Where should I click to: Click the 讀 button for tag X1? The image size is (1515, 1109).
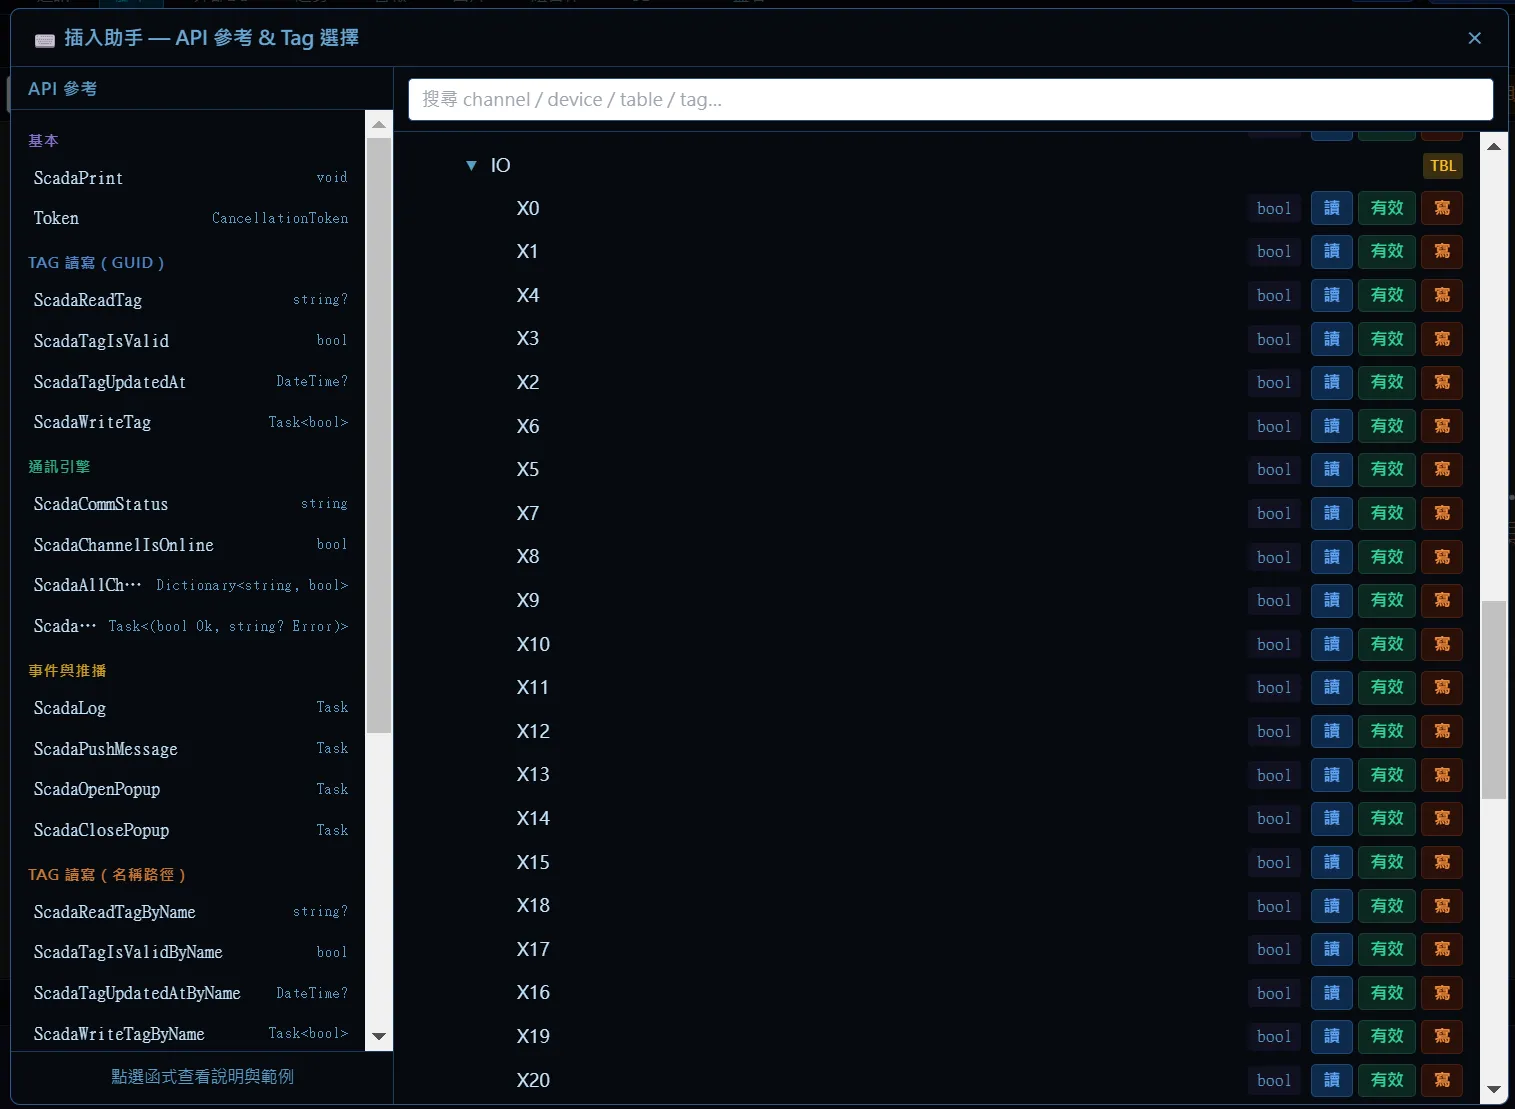(x=1331, y=252)
